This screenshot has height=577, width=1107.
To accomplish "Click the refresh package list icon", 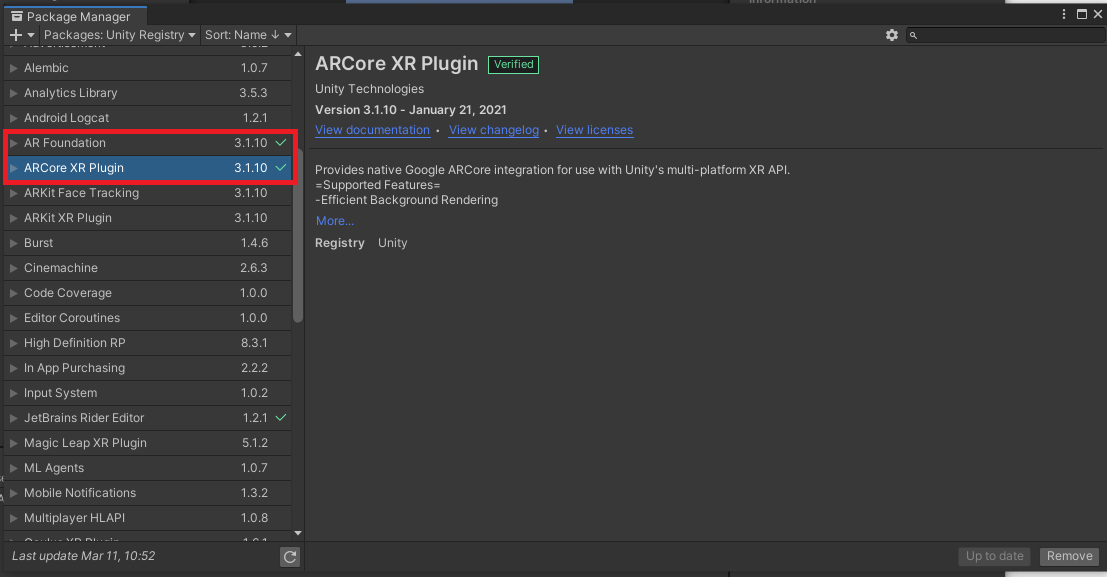I will click(289, 557).
